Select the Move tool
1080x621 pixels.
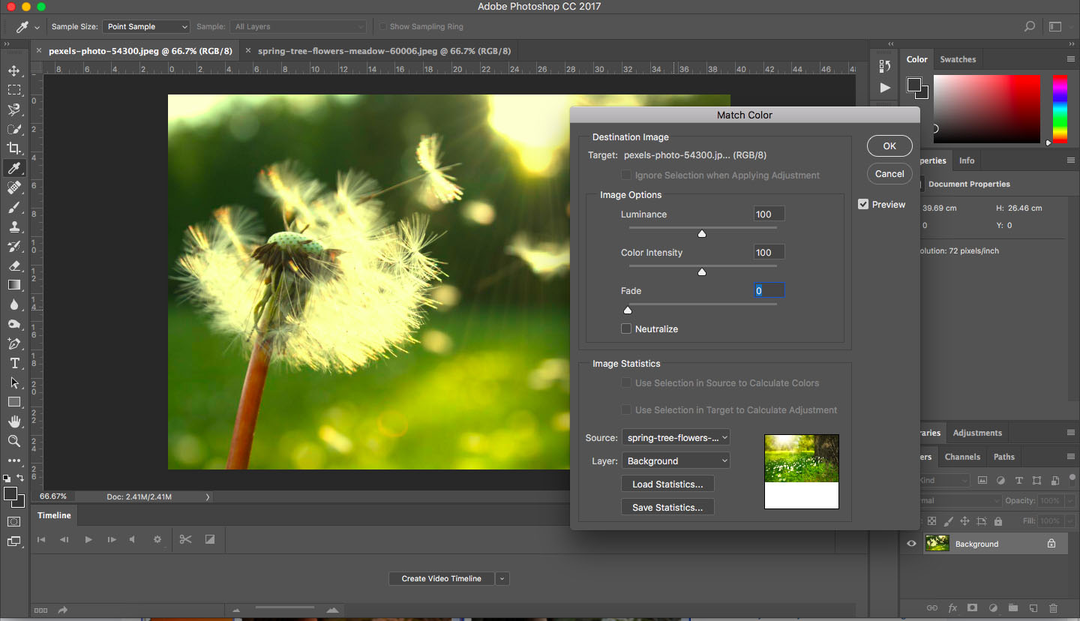pos(14,71)
